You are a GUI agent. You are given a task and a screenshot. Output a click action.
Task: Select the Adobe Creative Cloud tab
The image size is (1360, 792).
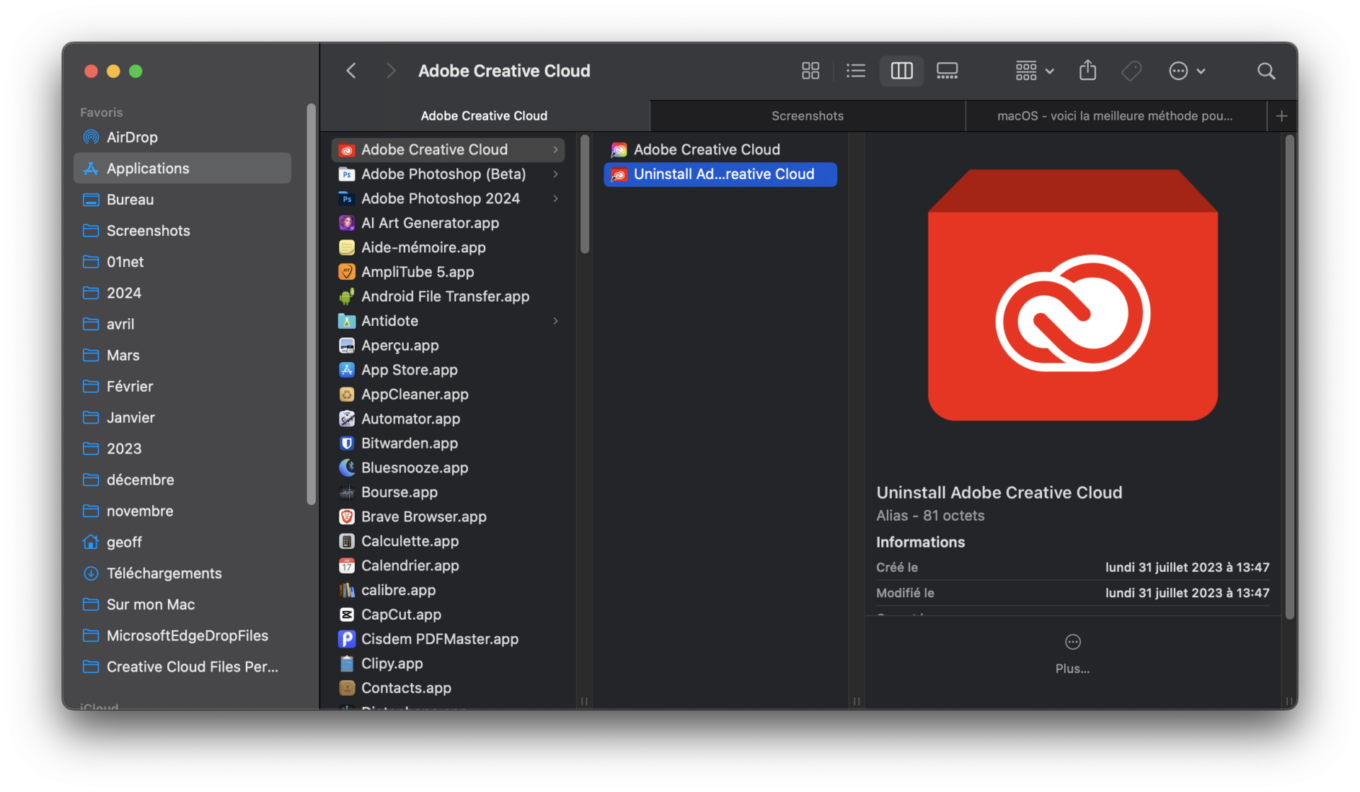coord(484,116)
